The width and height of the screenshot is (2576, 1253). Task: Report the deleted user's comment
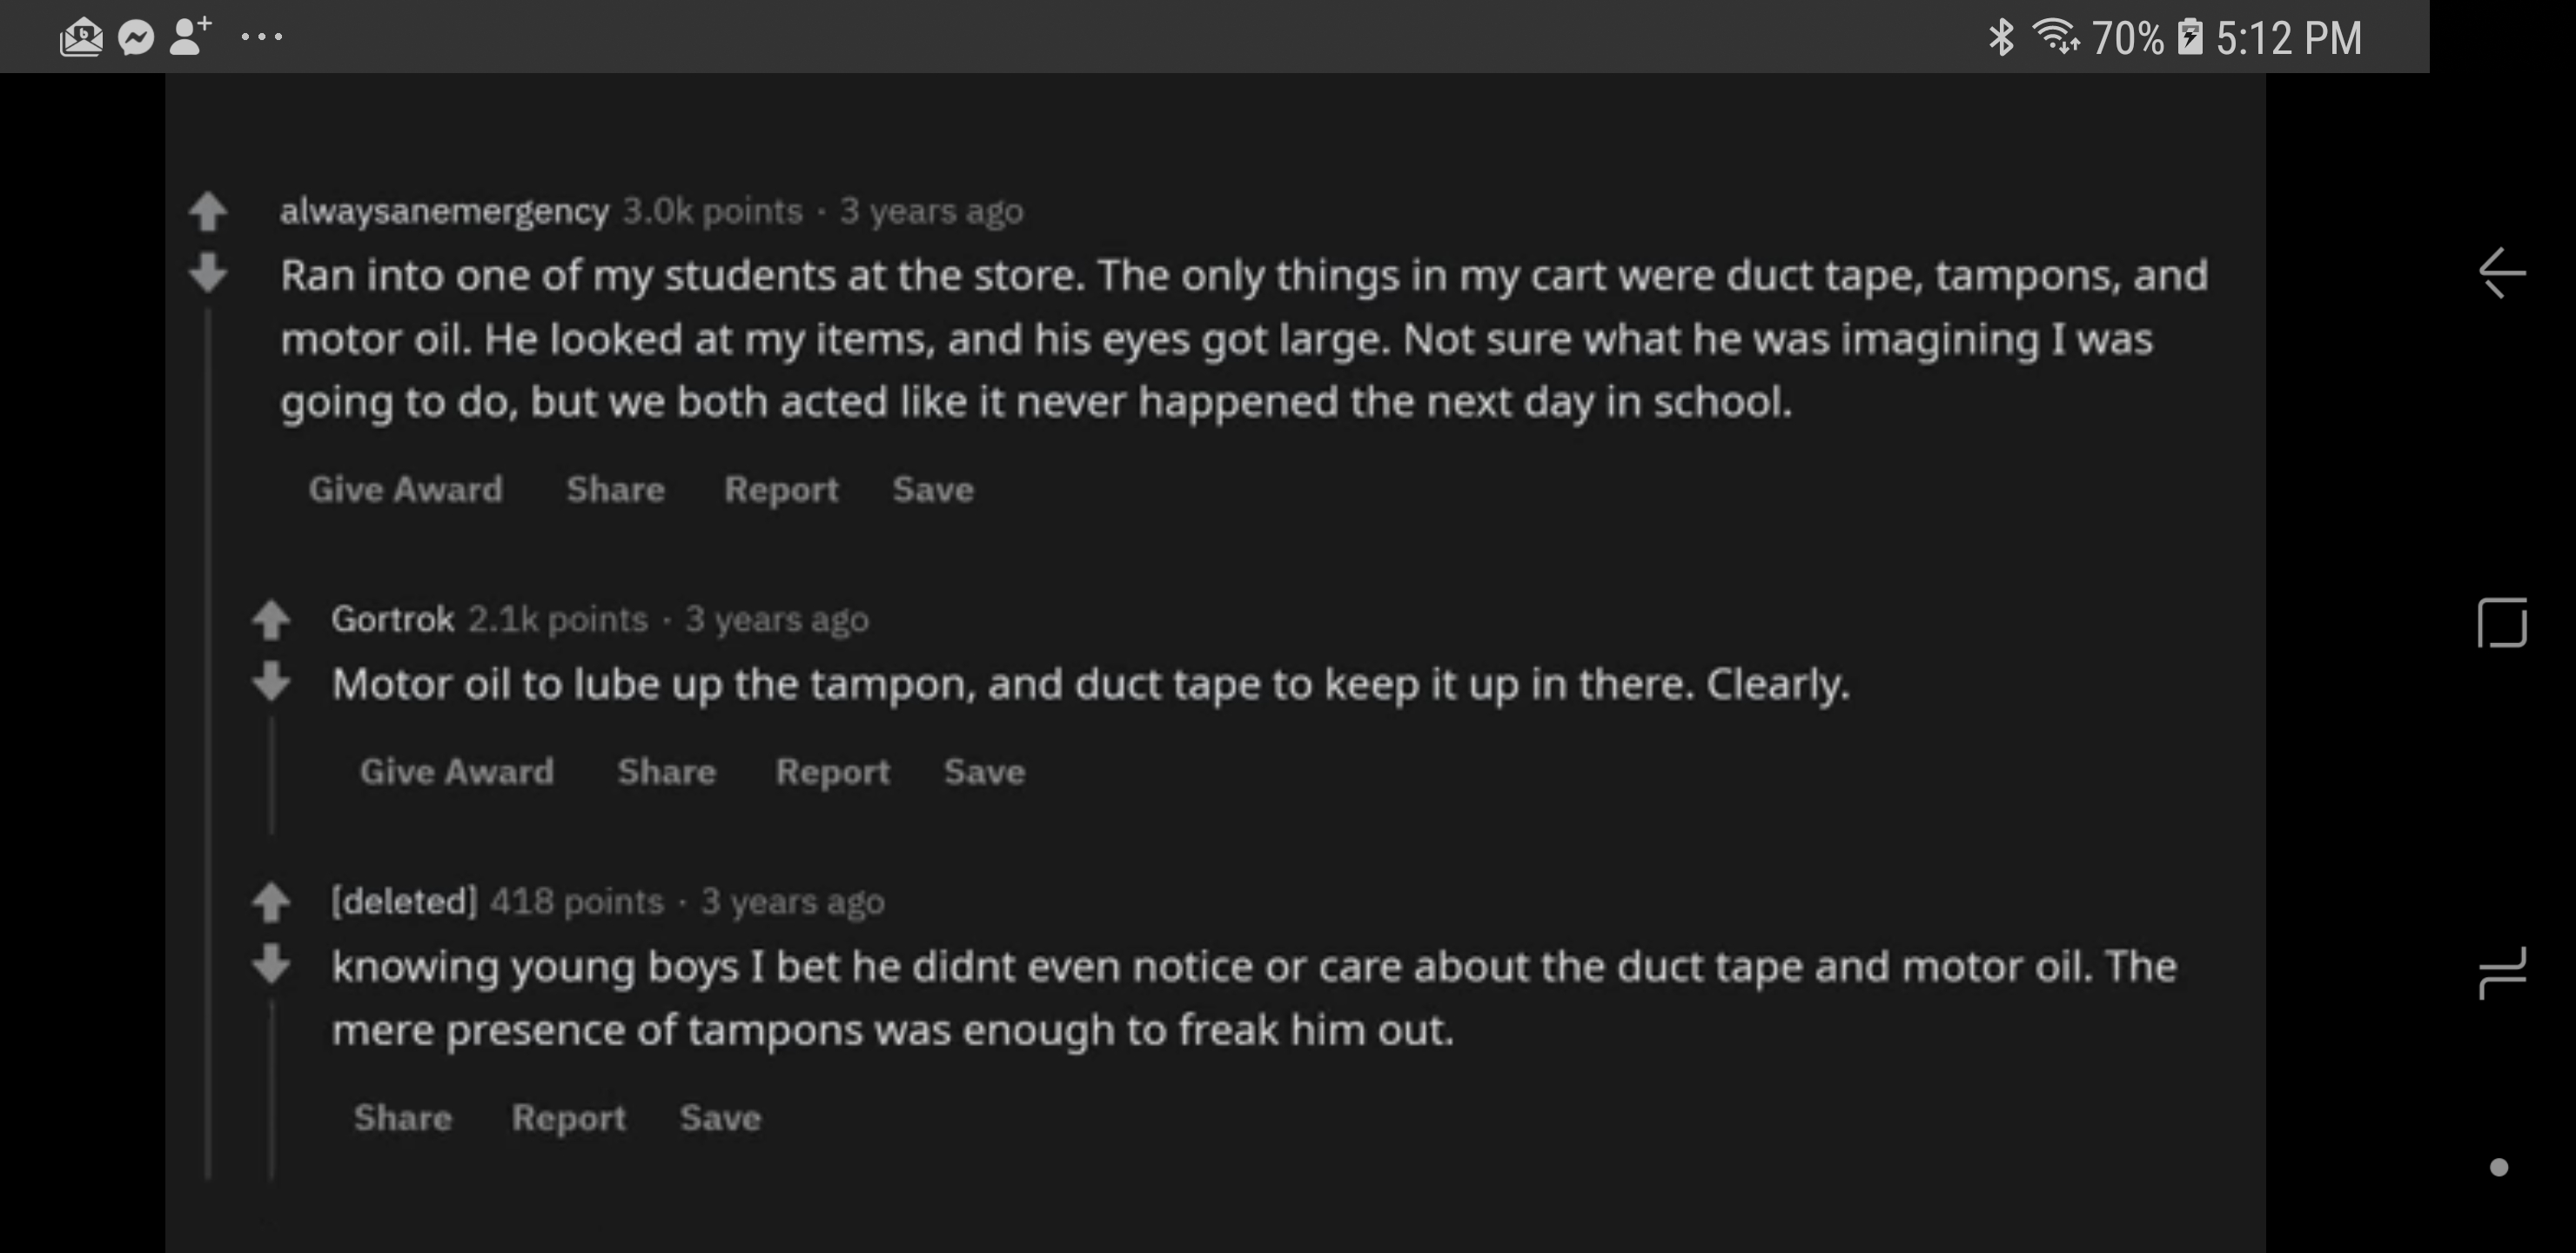pos(568,1117)
